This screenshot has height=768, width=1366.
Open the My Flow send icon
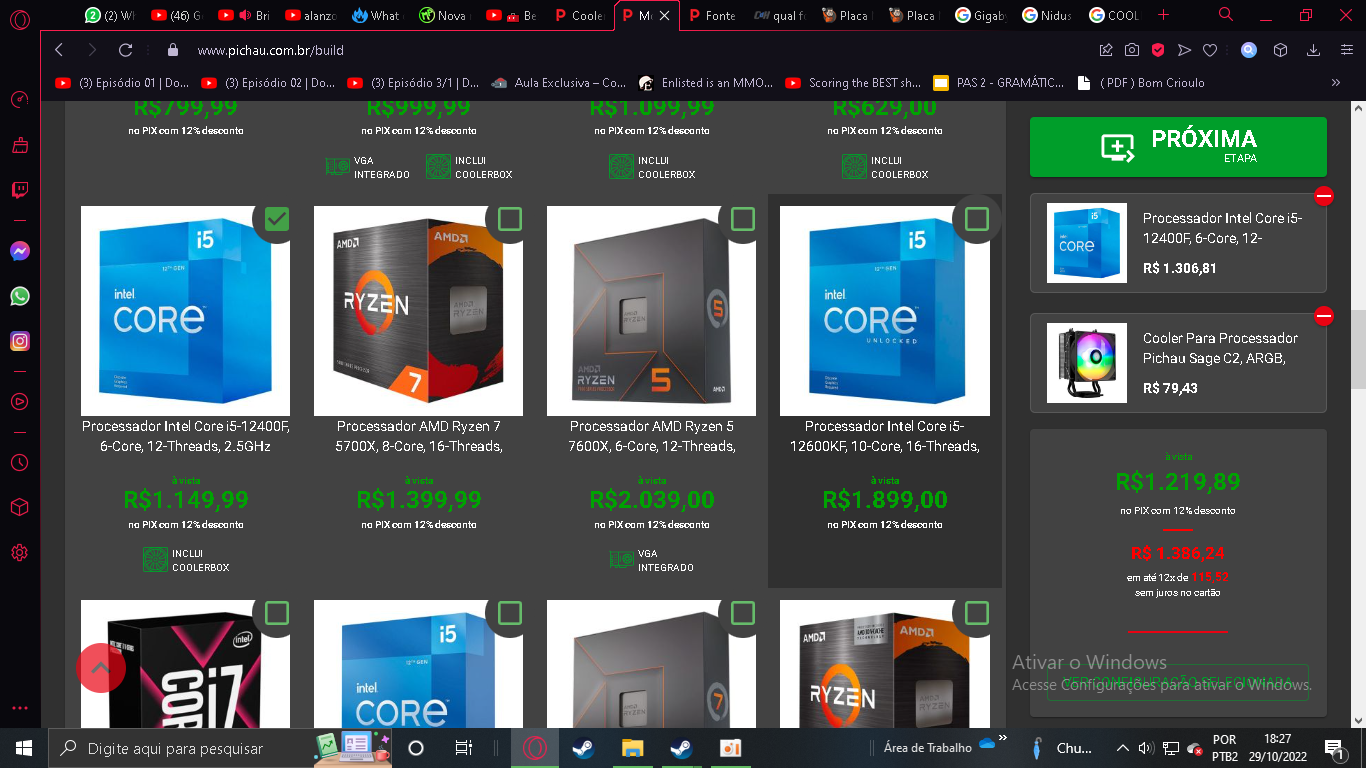coord(1184,50)
